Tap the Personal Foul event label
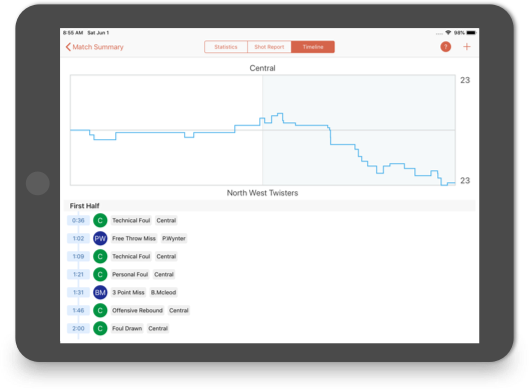This screenshot has height=389, width=529. point(130,275)
